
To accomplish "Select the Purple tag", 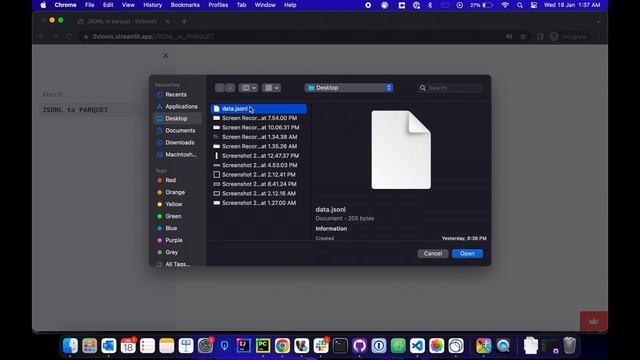I will (x=176, y=240).
